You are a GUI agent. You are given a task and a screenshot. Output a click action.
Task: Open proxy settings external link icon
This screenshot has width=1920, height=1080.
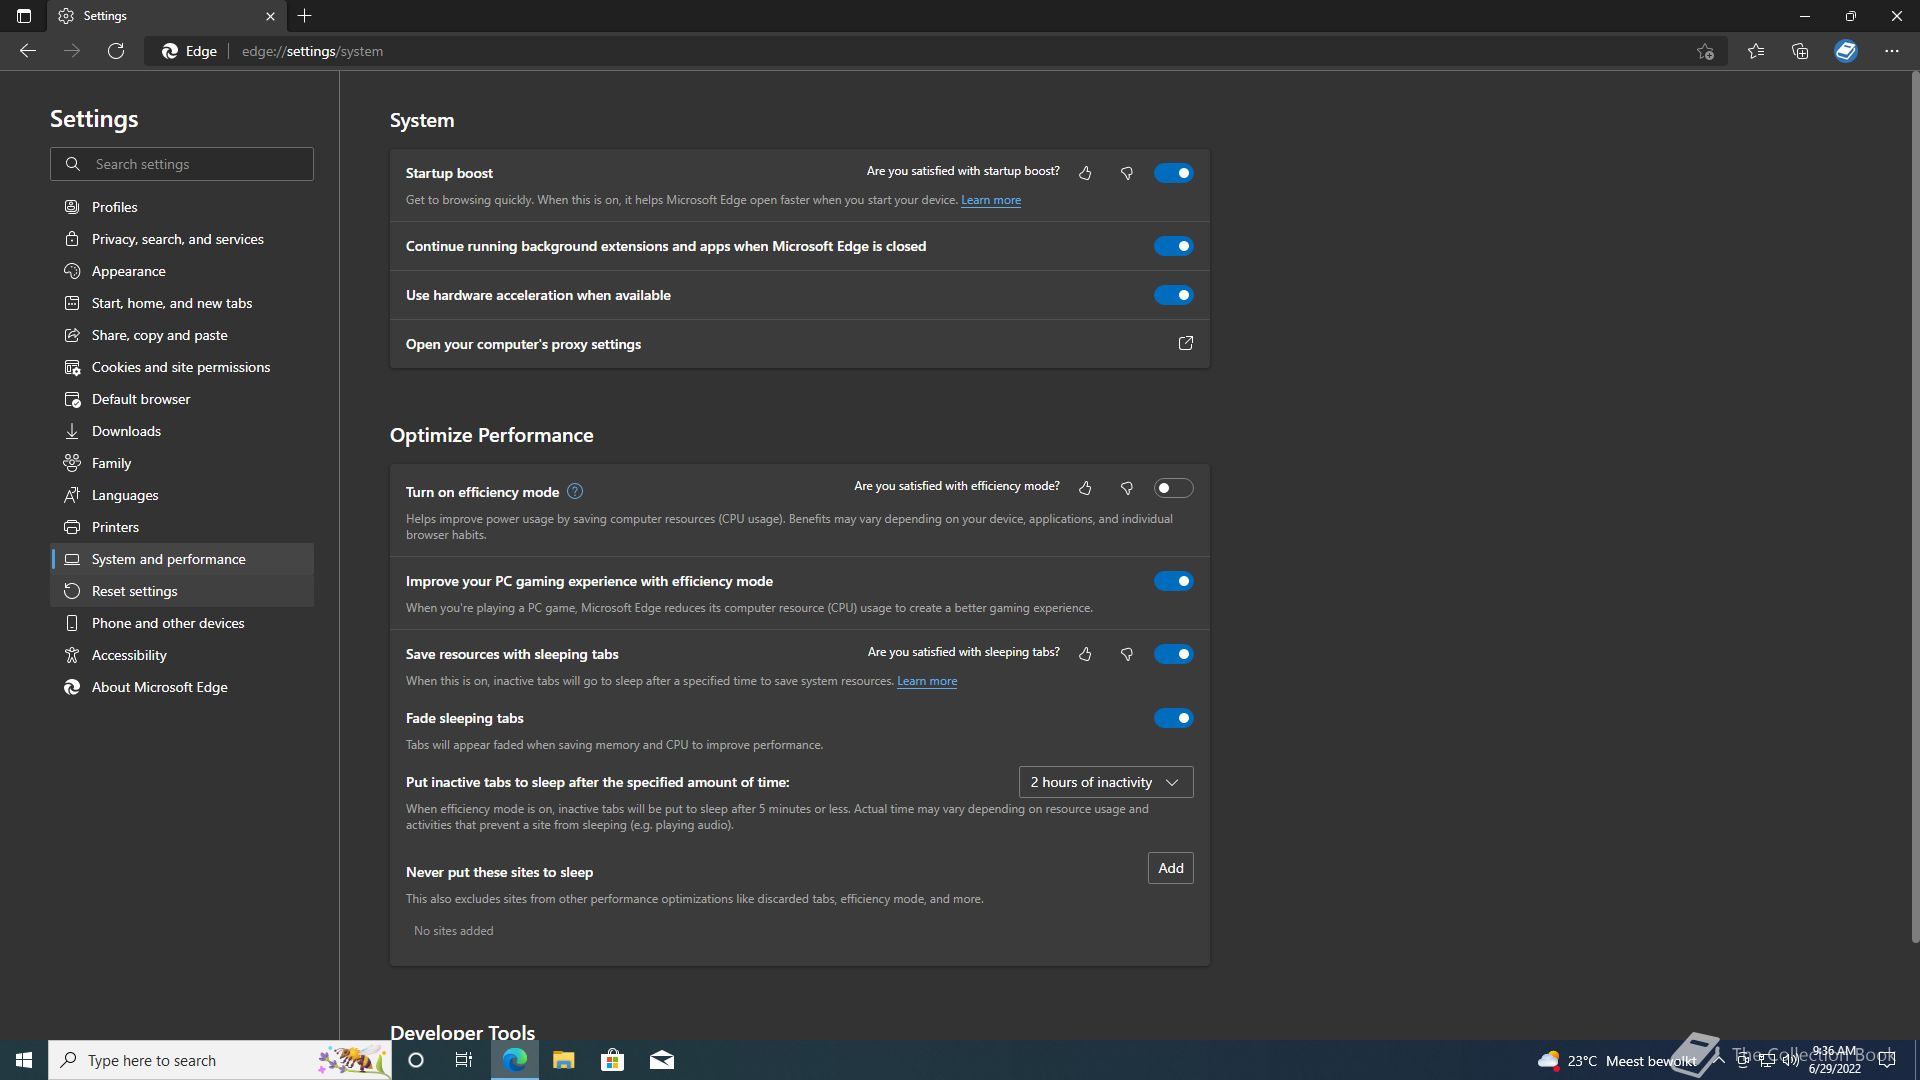pos(1186,343)
